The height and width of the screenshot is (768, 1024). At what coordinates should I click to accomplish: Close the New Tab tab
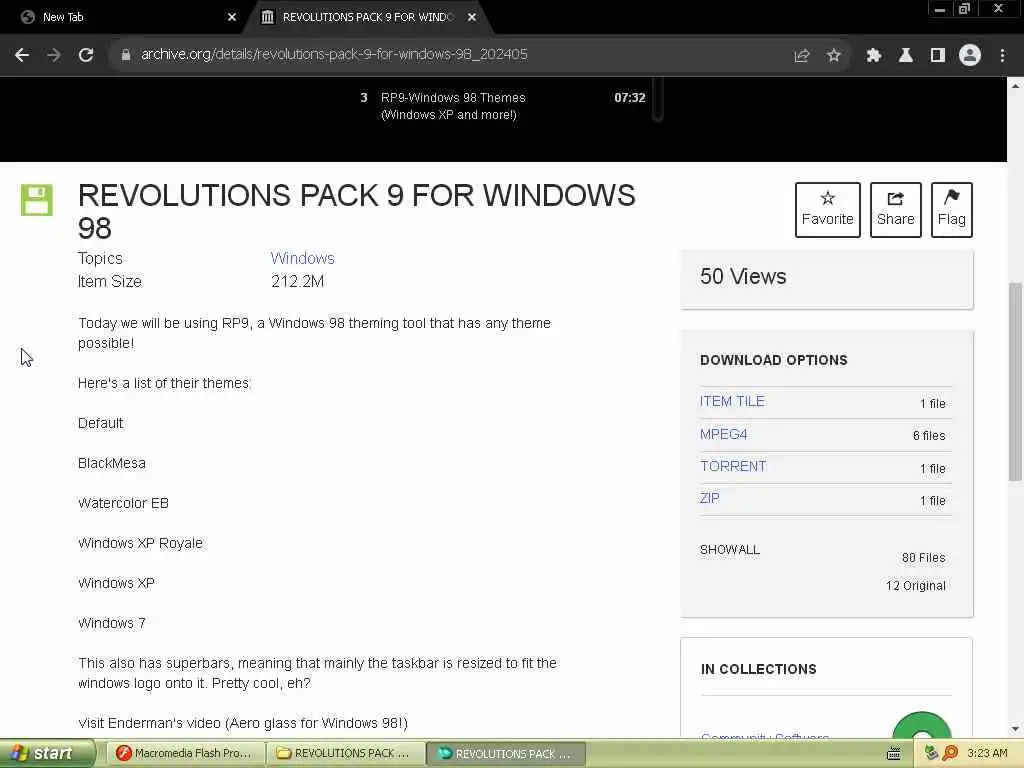click(x=232, y=17)
